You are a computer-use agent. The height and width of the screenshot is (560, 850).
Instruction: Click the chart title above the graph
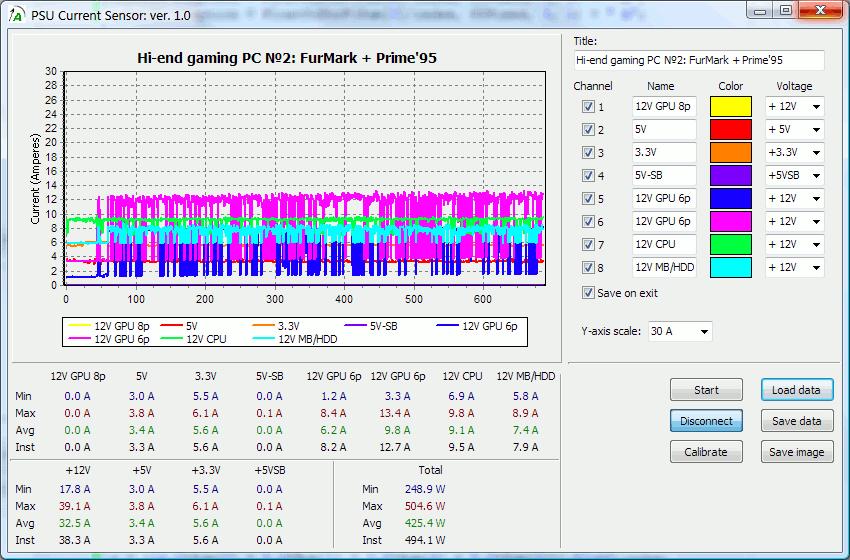click(287, 58)
